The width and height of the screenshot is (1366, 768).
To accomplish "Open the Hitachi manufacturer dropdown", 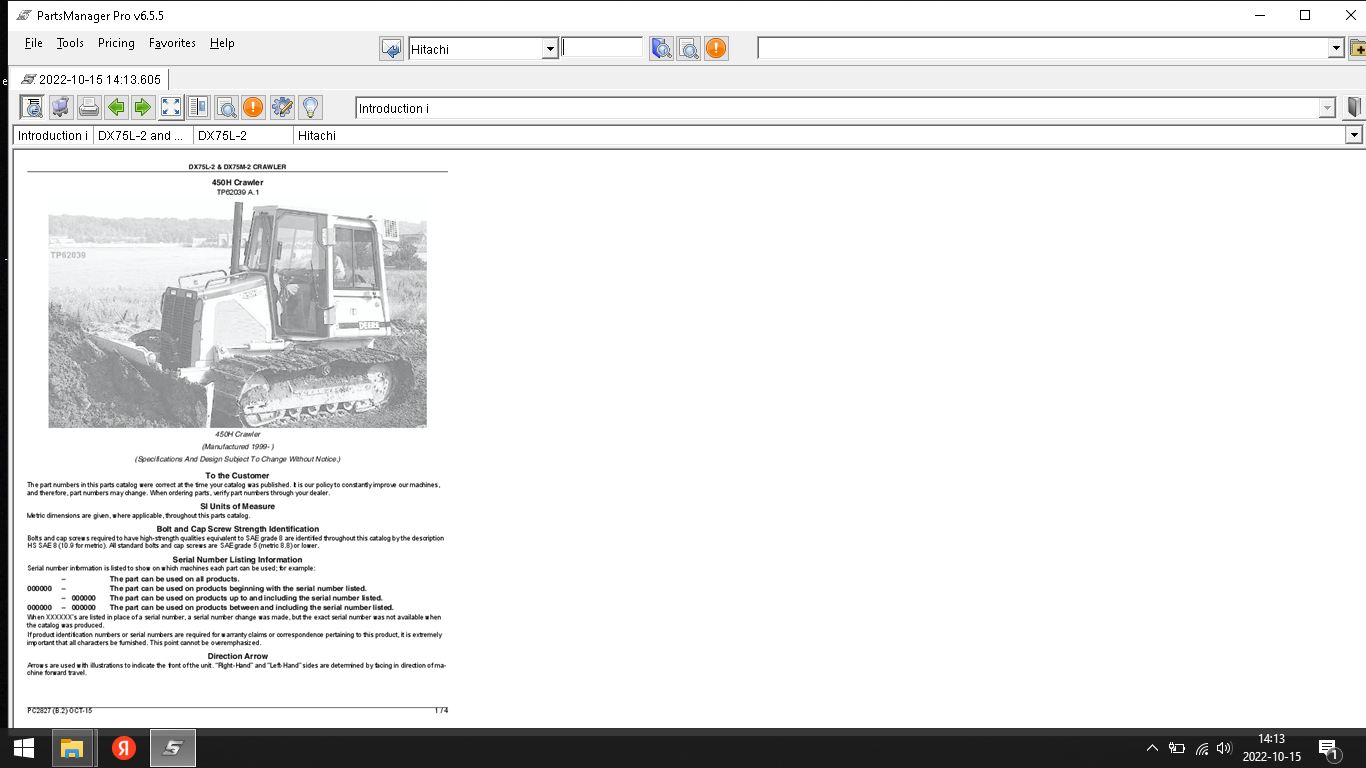I will click(549, 49).
